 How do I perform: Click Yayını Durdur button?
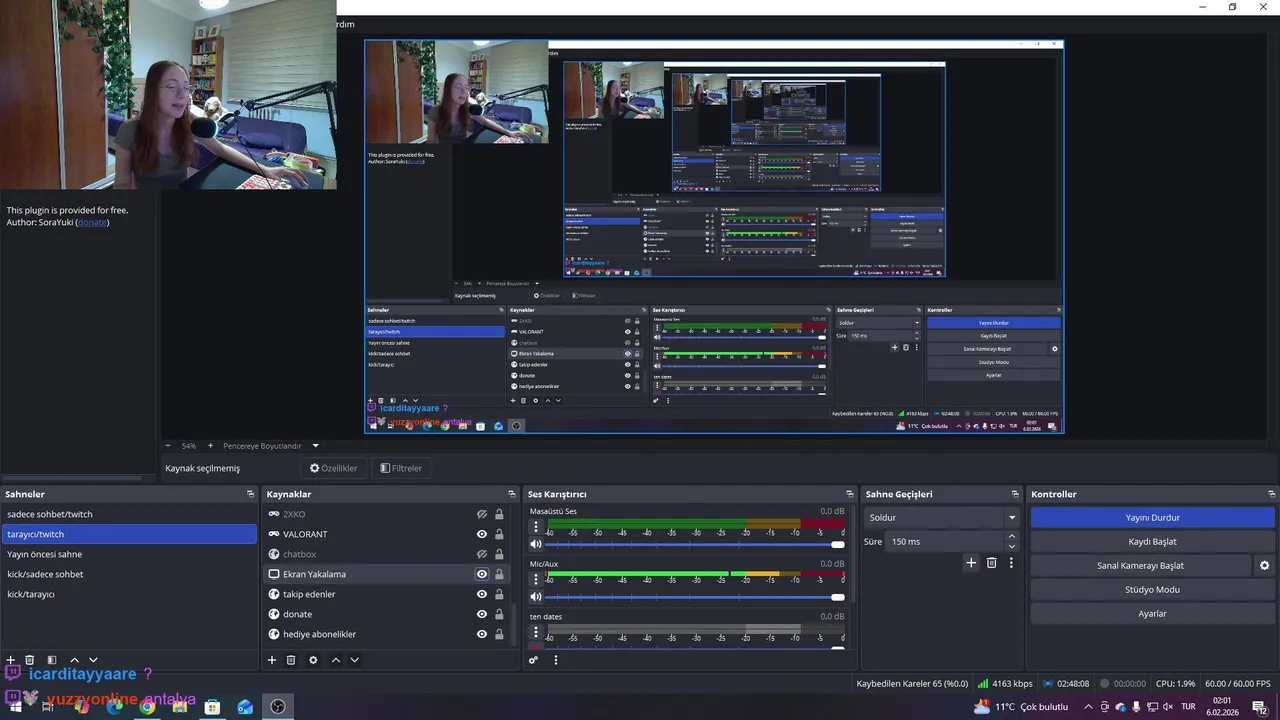[x=1152, y=517]
